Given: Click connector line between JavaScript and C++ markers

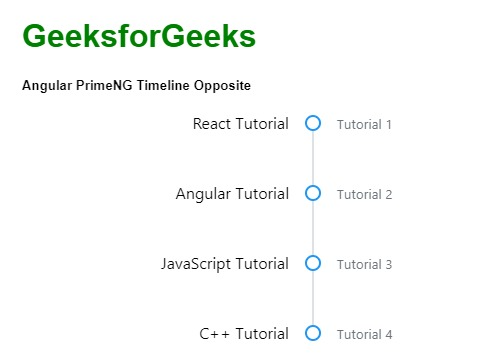Looking at the screenshot, I should point(313,298).
